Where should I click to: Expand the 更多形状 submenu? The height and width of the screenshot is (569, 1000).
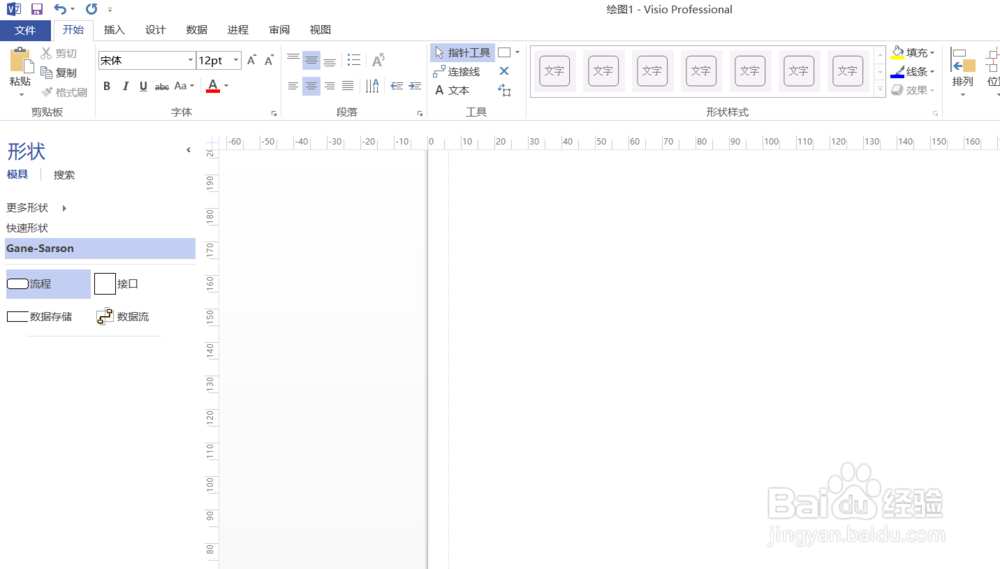[36, 208]
